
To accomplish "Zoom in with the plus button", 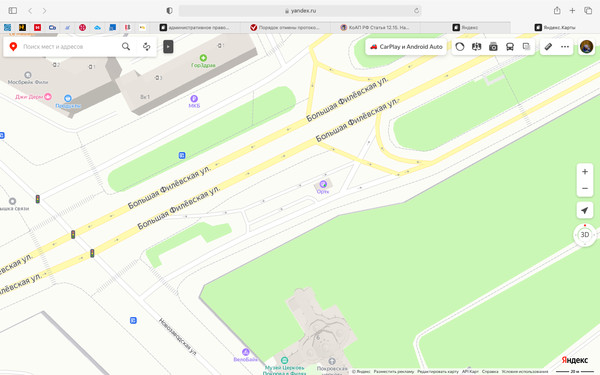I will click(x=585, y=172).
